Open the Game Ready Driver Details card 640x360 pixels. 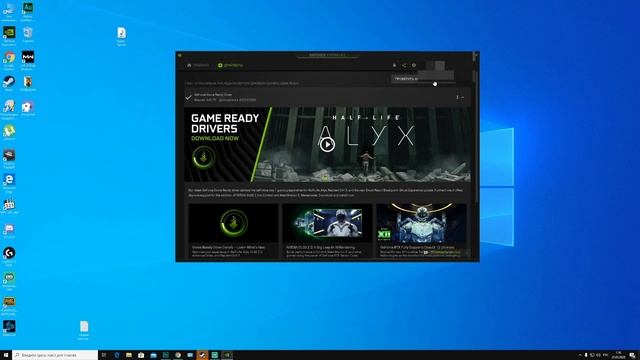233,231
